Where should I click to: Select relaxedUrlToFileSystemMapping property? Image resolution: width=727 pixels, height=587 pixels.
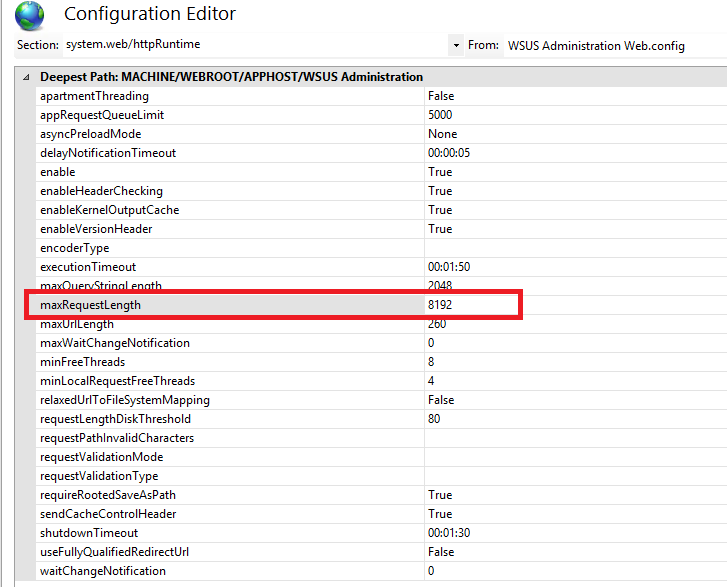pos(125,400)
